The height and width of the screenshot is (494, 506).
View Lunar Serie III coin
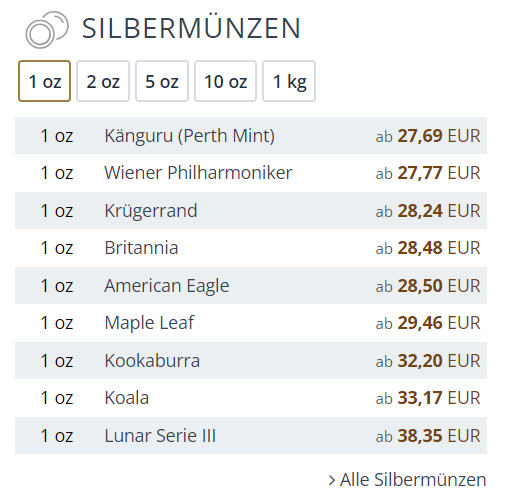(251, 436)
